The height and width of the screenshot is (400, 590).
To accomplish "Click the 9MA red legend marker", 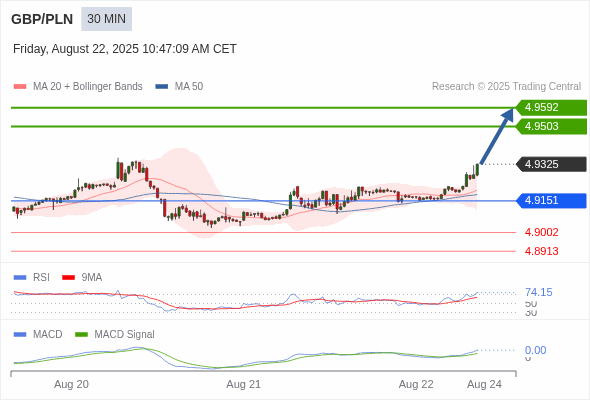I will (x=68, y=278).
